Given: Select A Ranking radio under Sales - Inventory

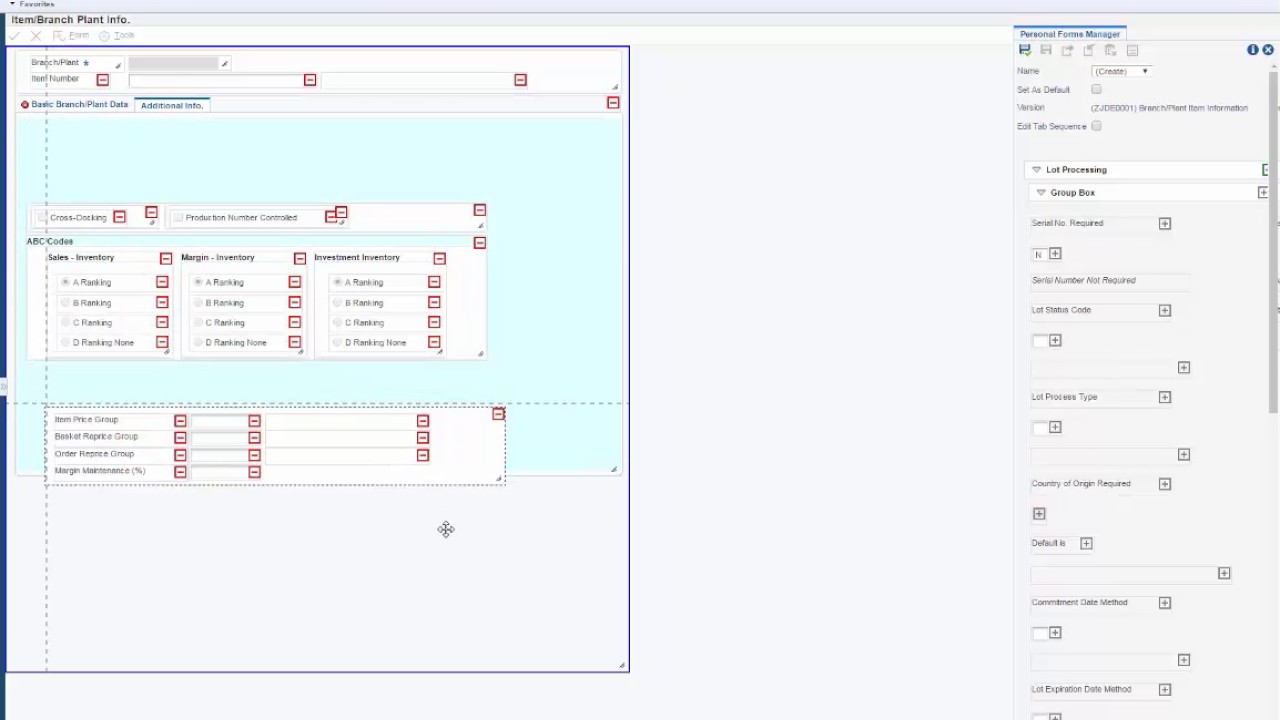Looking at the screenshot, I should click(x=66, y=282).
